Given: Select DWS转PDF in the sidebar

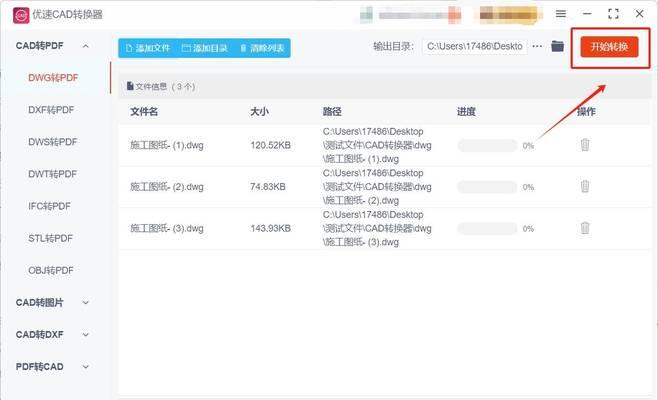Looking at the screenshot, I should 53,142.
